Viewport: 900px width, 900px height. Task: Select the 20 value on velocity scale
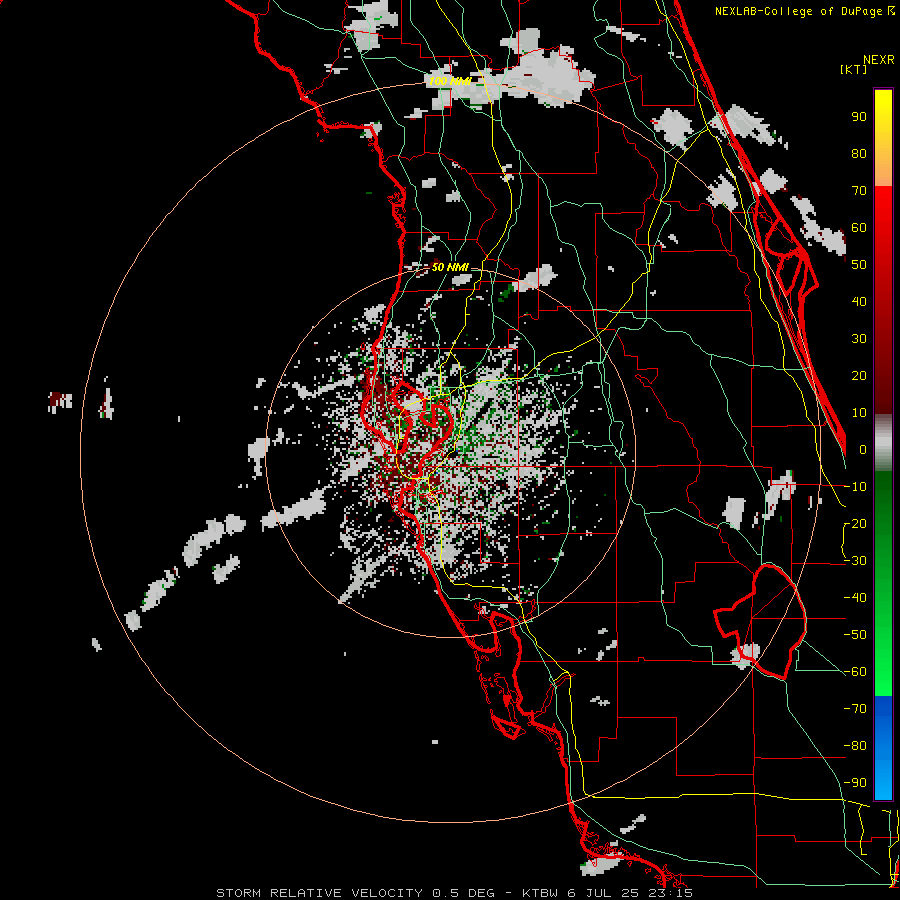859,376
